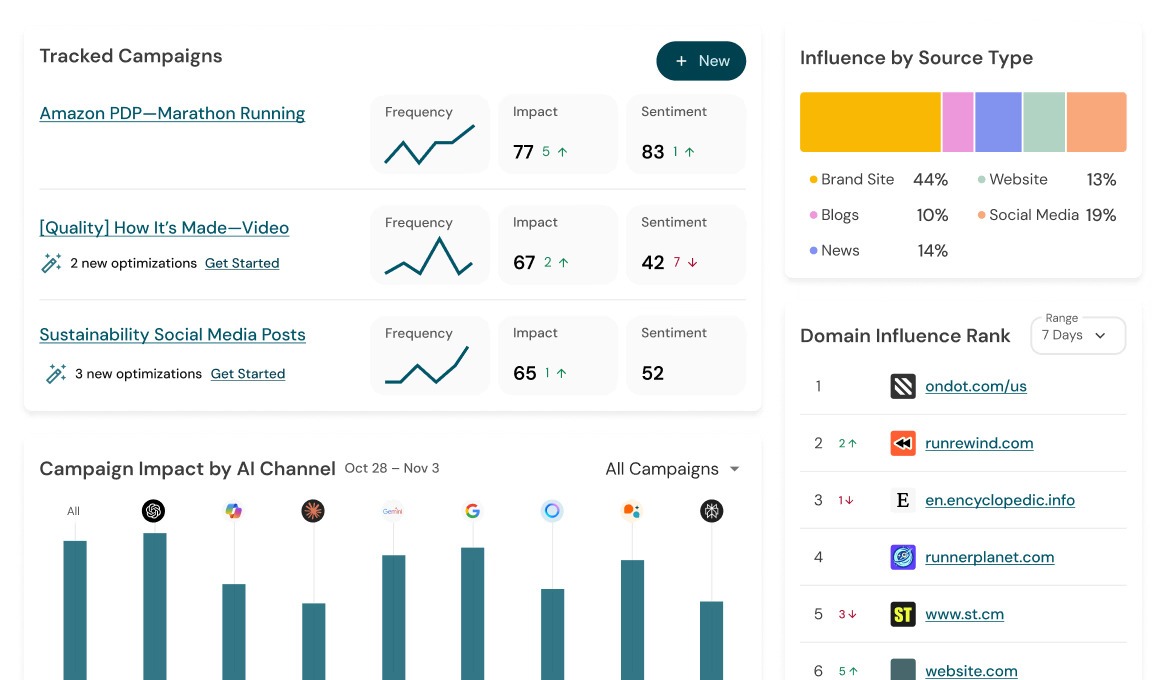1166x680 pixels.
Task: Click the ChatGPT channel icon
Action: pyautogui.click(x=153, y=510)
